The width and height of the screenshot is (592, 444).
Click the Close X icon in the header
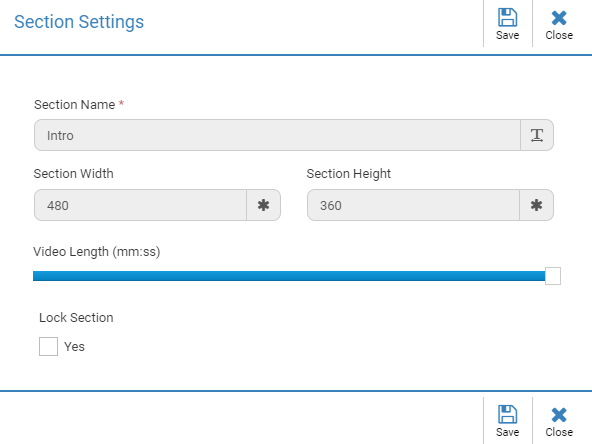[559, 18]
